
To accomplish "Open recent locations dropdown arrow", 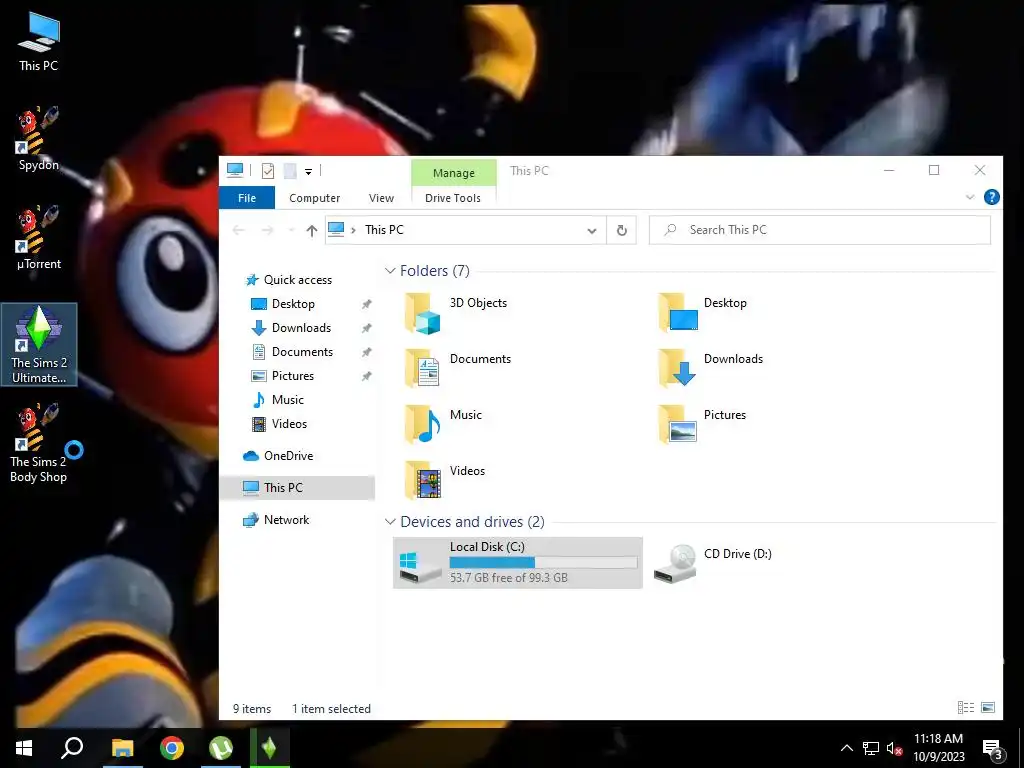I will coord(291,230).
